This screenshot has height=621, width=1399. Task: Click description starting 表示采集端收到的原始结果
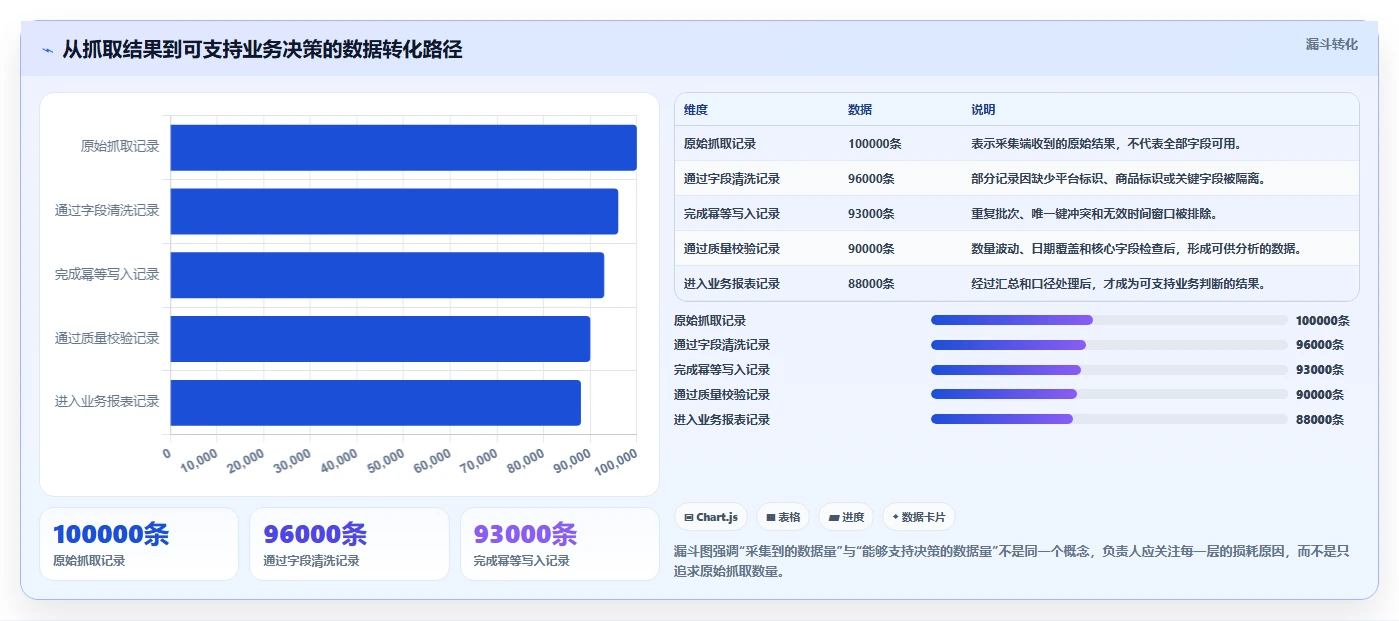[x=1108, y=144]
